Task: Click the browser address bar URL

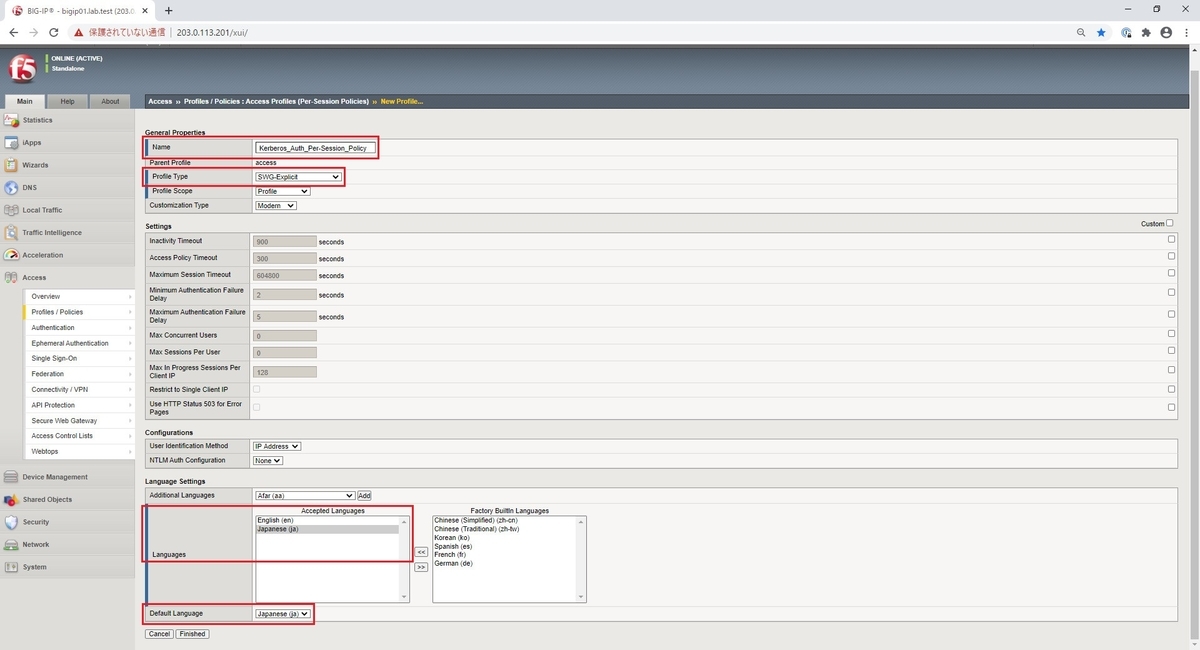Action: click(x=212, y=32)
